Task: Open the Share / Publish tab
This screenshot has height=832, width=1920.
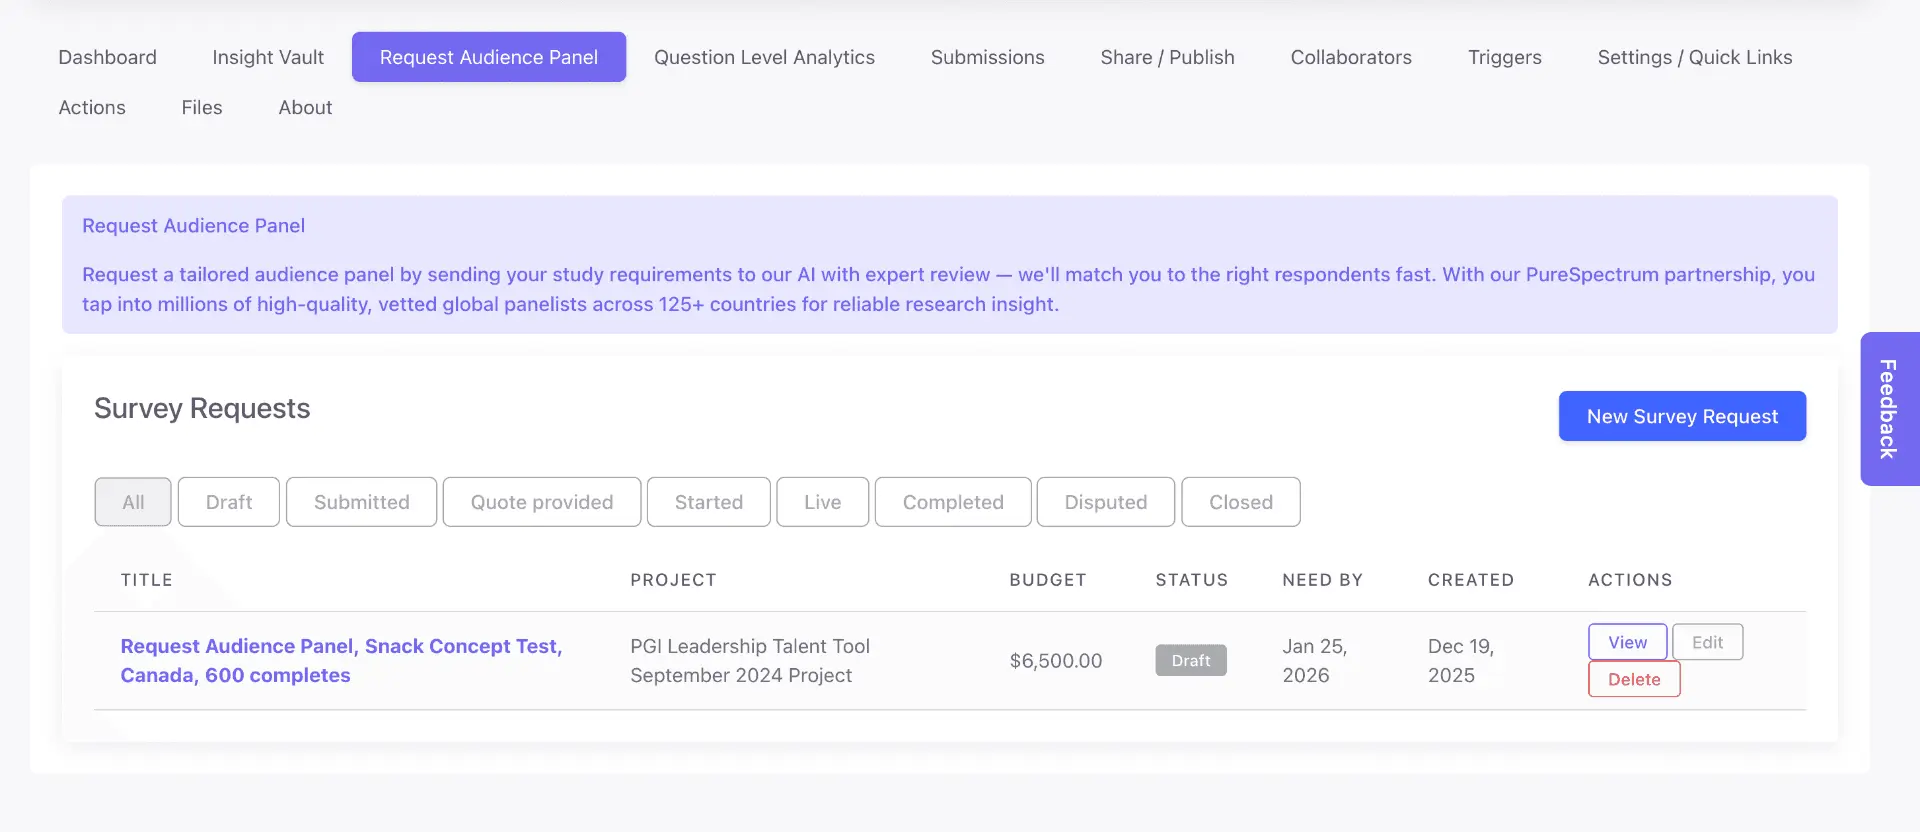Action: [1167, 57]
